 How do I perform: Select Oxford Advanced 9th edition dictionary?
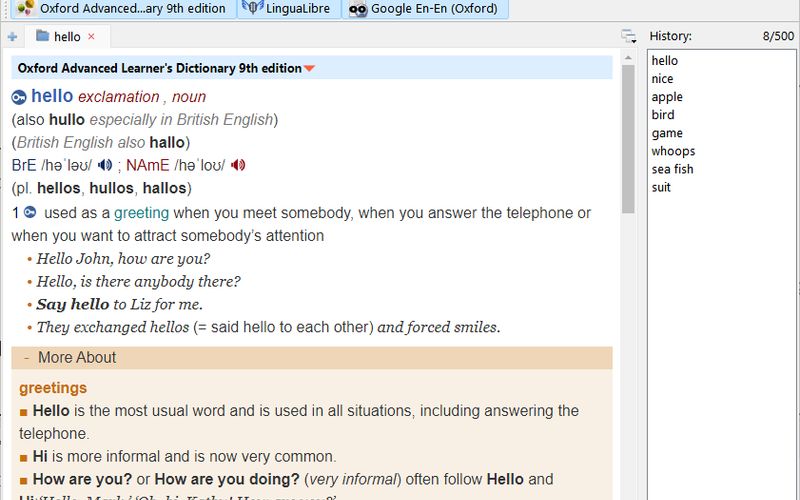122,9
